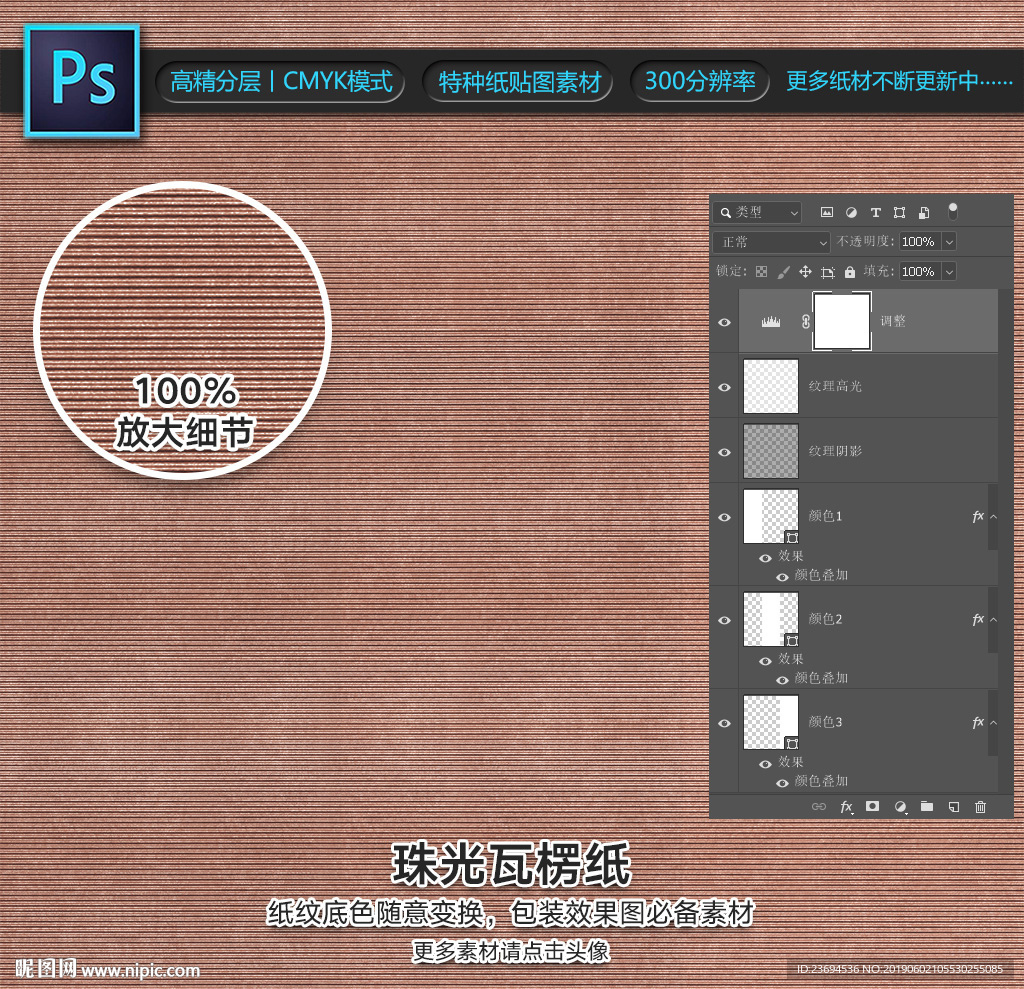Viewport: 1024px width, 989px height.
Task: Toggle 效果 visibility under 颜色3
Action: (765, 764)
